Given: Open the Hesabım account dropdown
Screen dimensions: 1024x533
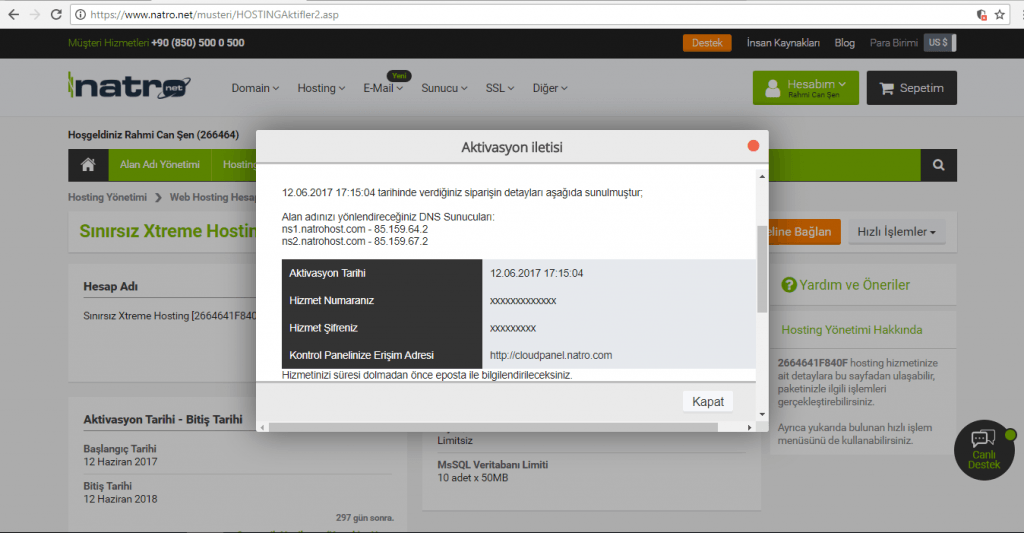Looking at the screenshot, I should [806, 88].
